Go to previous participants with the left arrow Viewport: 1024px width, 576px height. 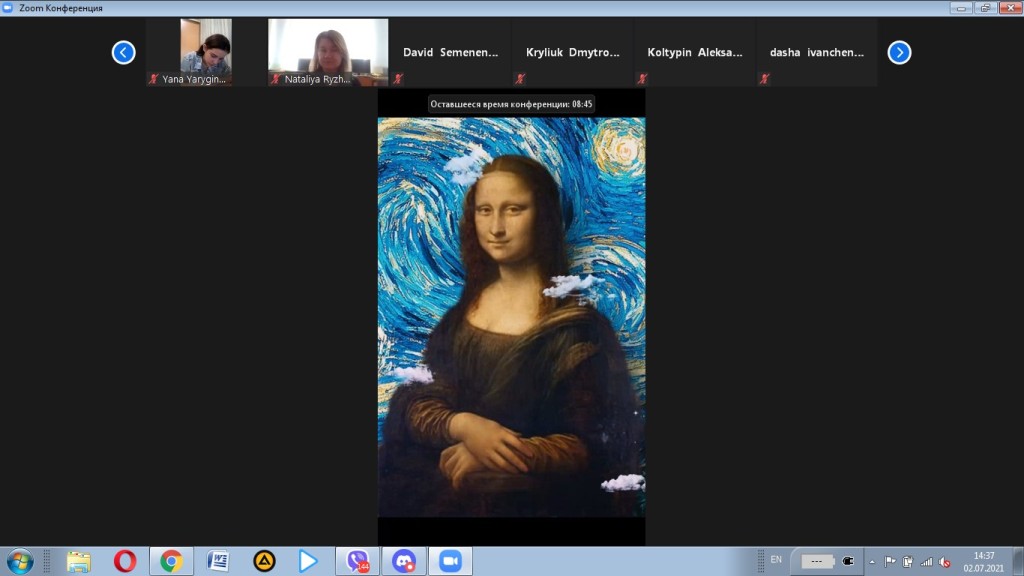coord(123,52)
